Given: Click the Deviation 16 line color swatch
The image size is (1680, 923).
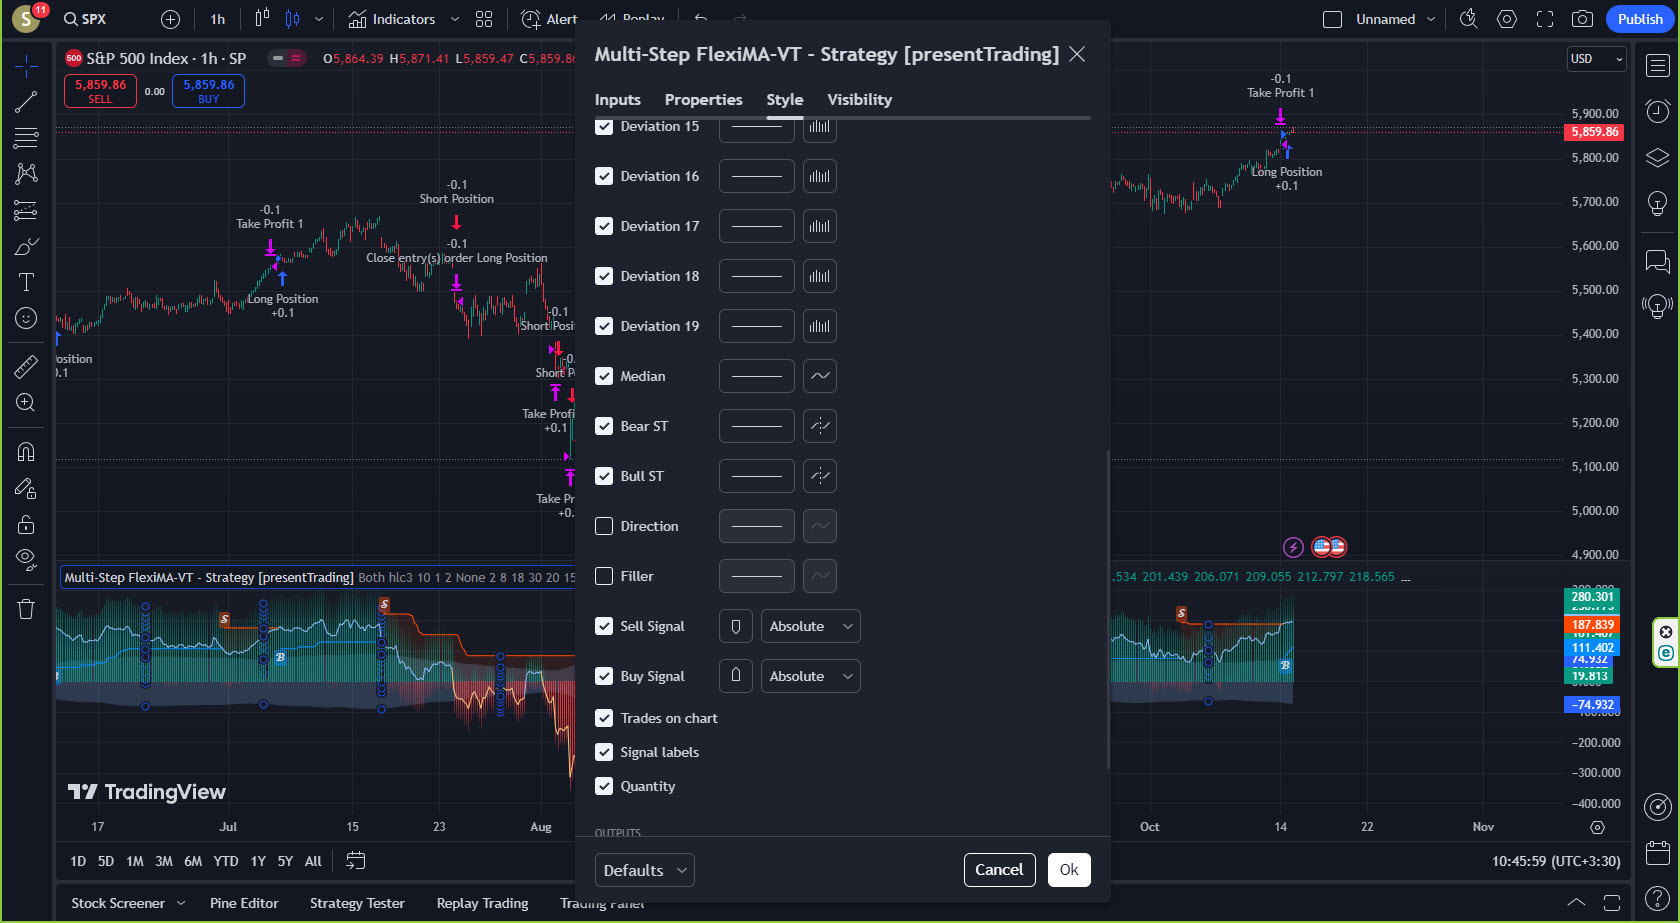Looking at the screenshot, I should coord(756,176).
